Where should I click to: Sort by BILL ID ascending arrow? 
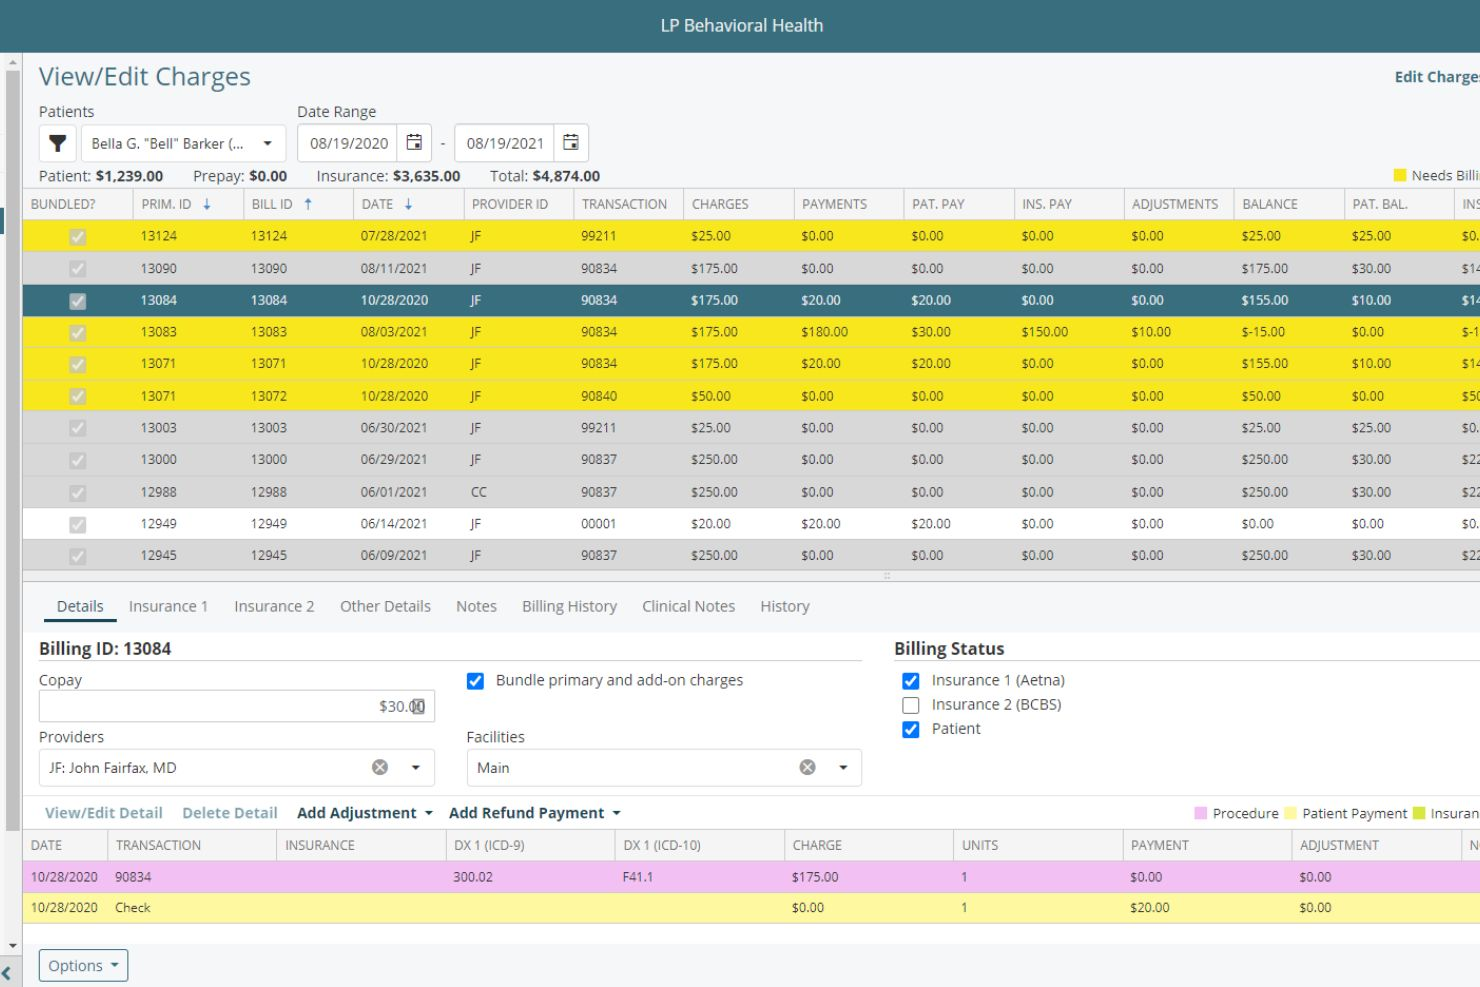(308, 204)
